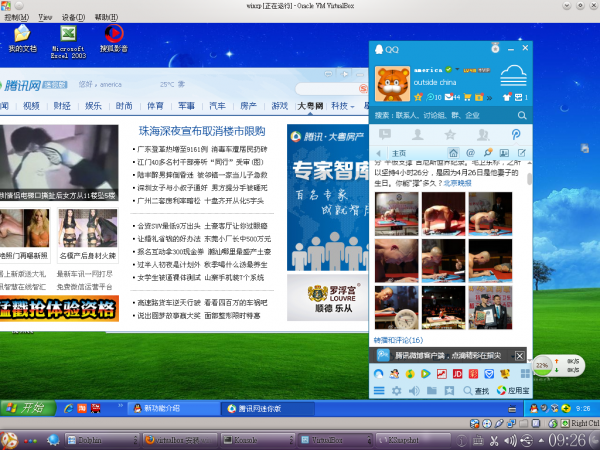Open america's QQ avatar profile
The height and width of the screenshot is (450, 600).
coord(392,84)
